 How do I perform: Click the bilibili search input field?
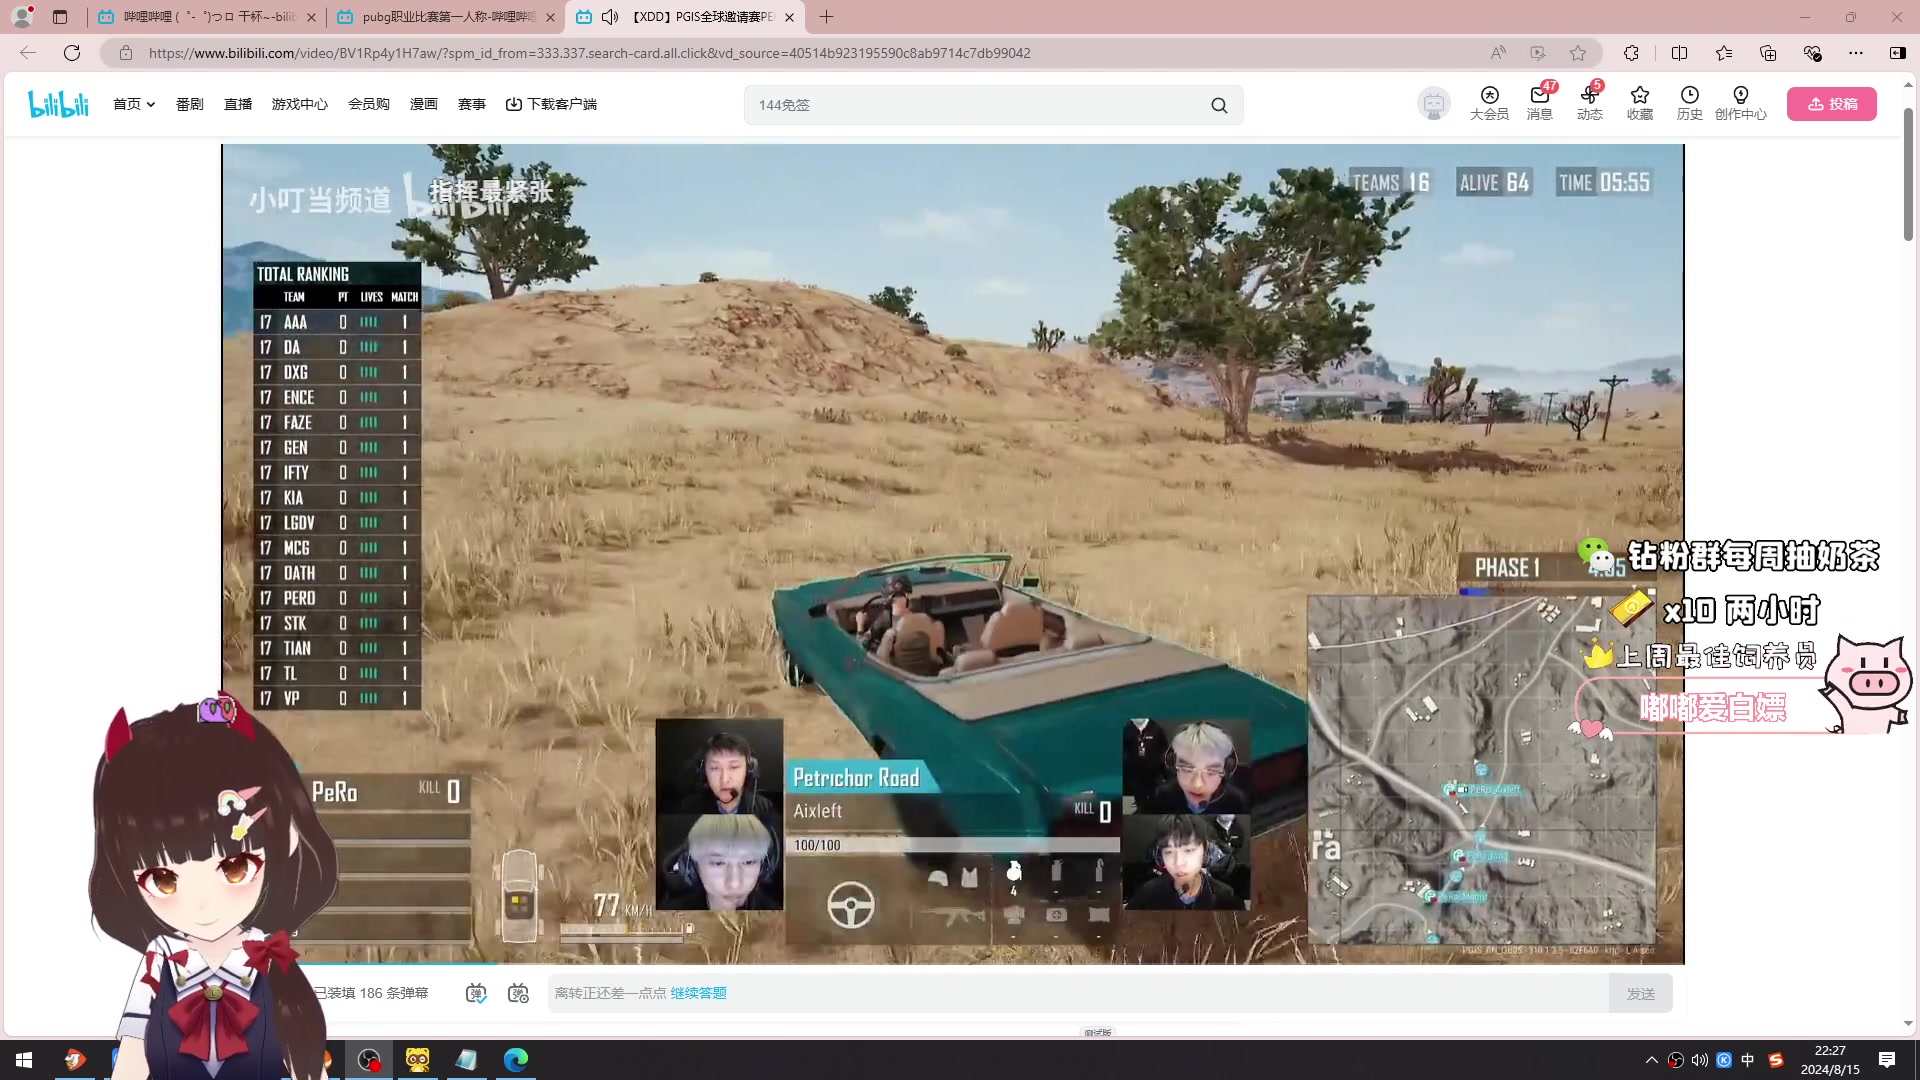point(975,105)
